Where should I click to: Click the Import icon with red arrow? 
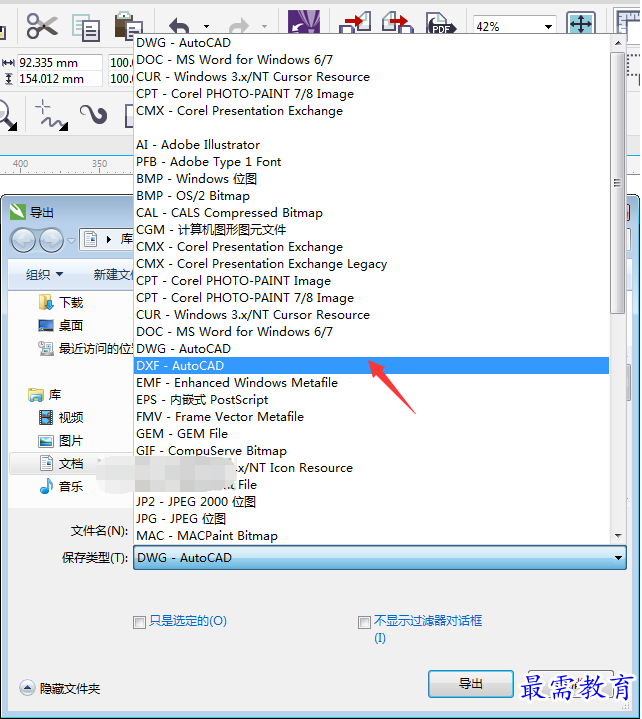point(354,23)
